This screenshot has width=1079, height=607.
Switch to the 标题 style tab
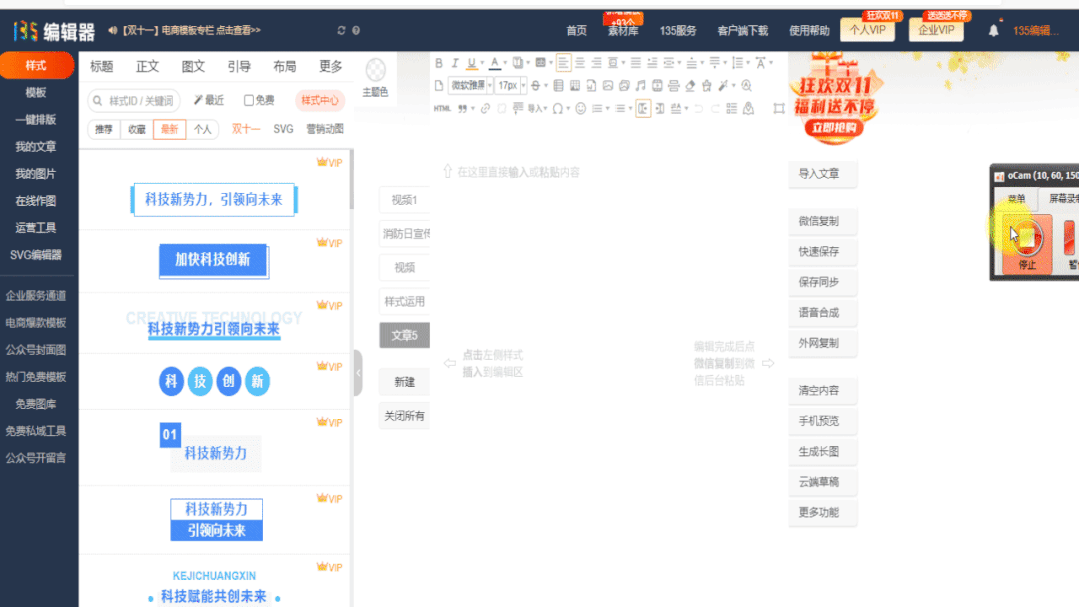[101, 66]
